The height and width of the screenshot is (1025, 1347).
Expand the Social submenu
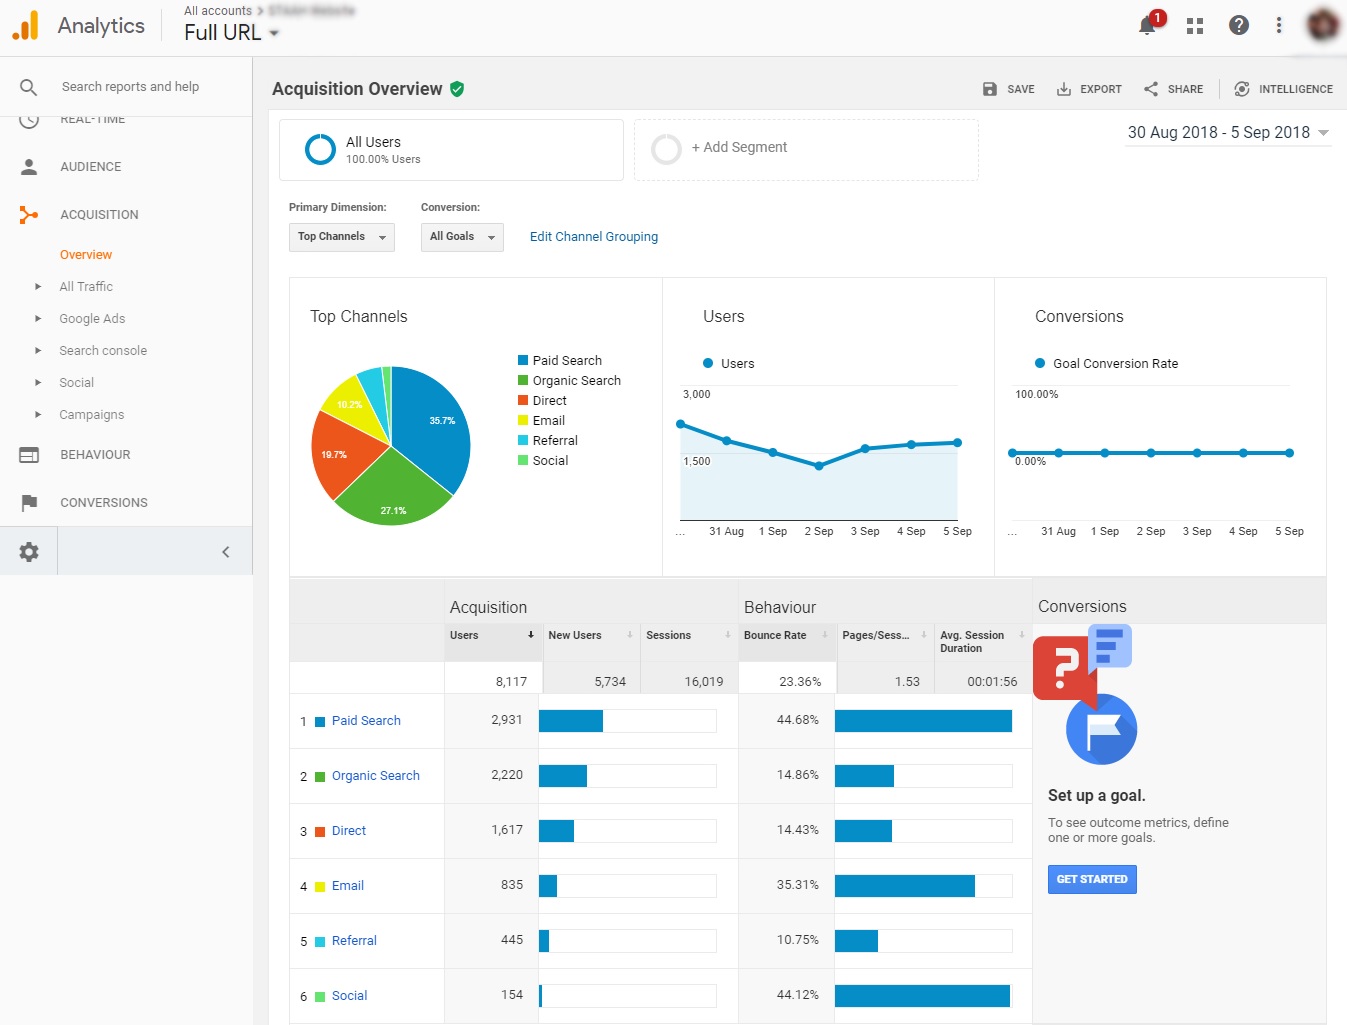click(x=38, y=383)
